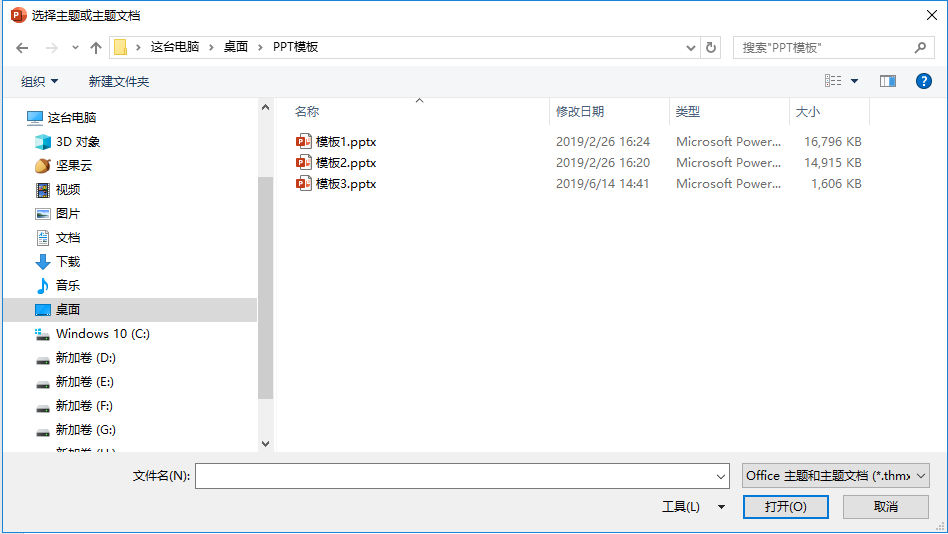Open recent locations dropdown arrow
This screenshot has width=948, height=534.
tap(75, 48)
